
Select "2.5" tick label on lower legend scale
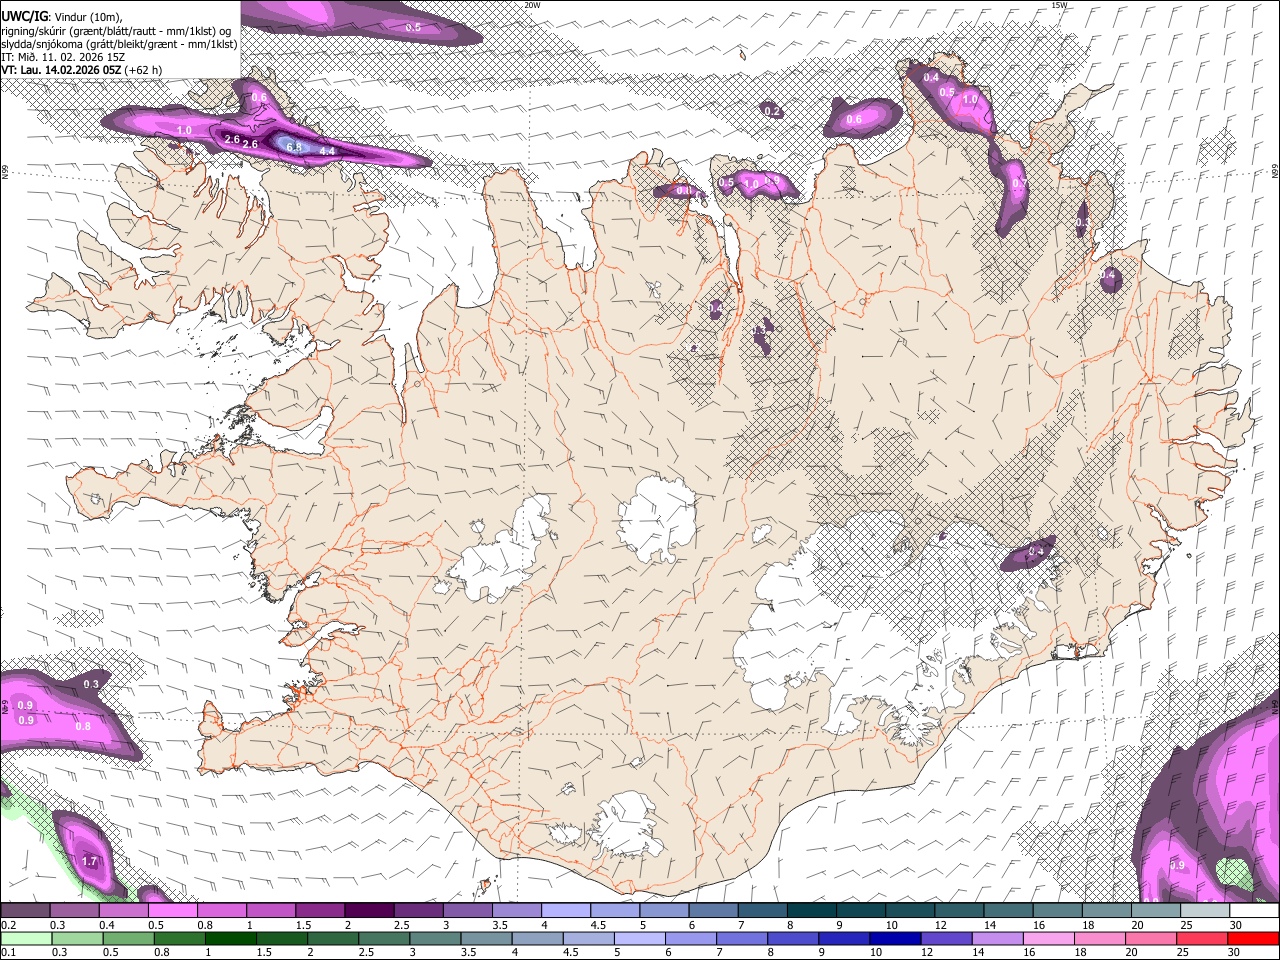(367, 952)
